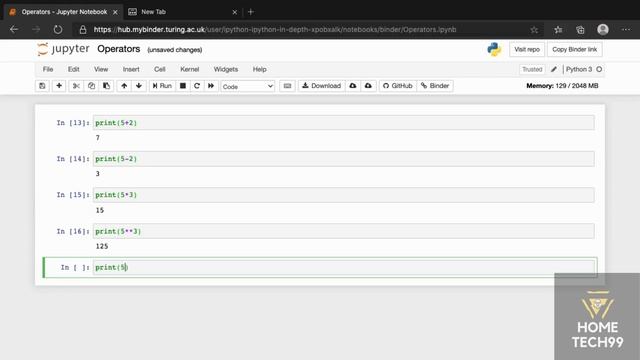Download the notebook
This screenshot has height=360, width=640.
pyautogui.click(x=321, y=86)
